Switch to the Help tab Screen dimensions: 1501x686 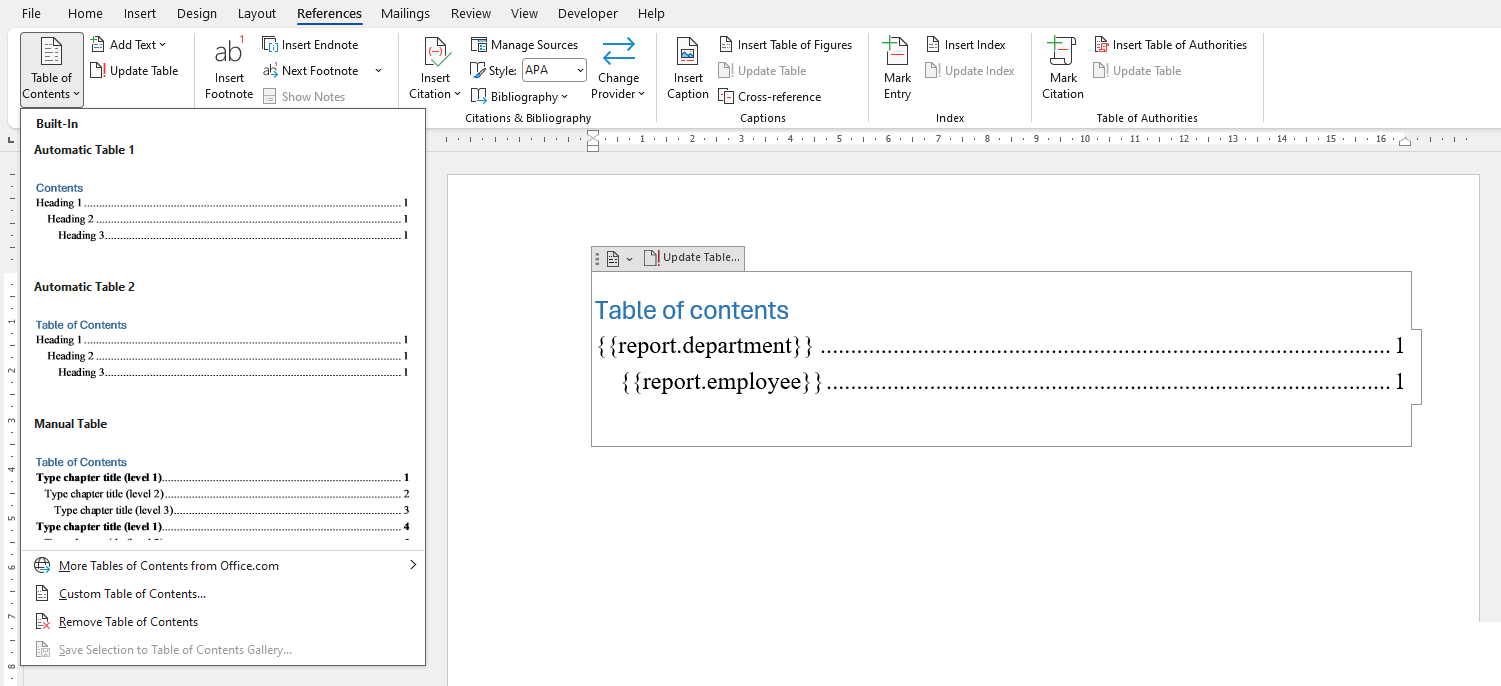pos(651,14)
